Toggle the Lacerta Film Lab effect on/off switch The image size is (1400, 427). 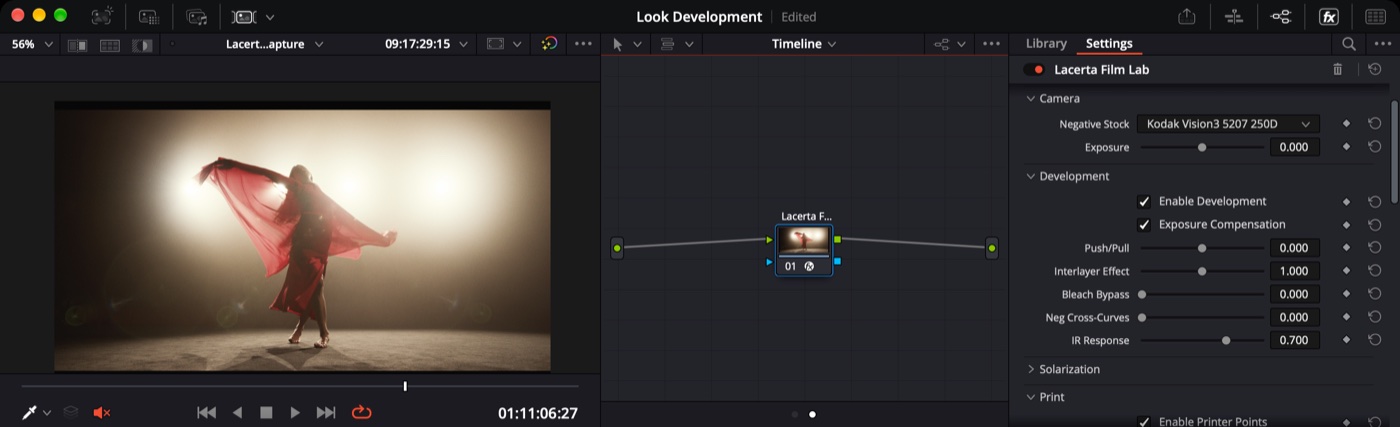pos(1034,70)
